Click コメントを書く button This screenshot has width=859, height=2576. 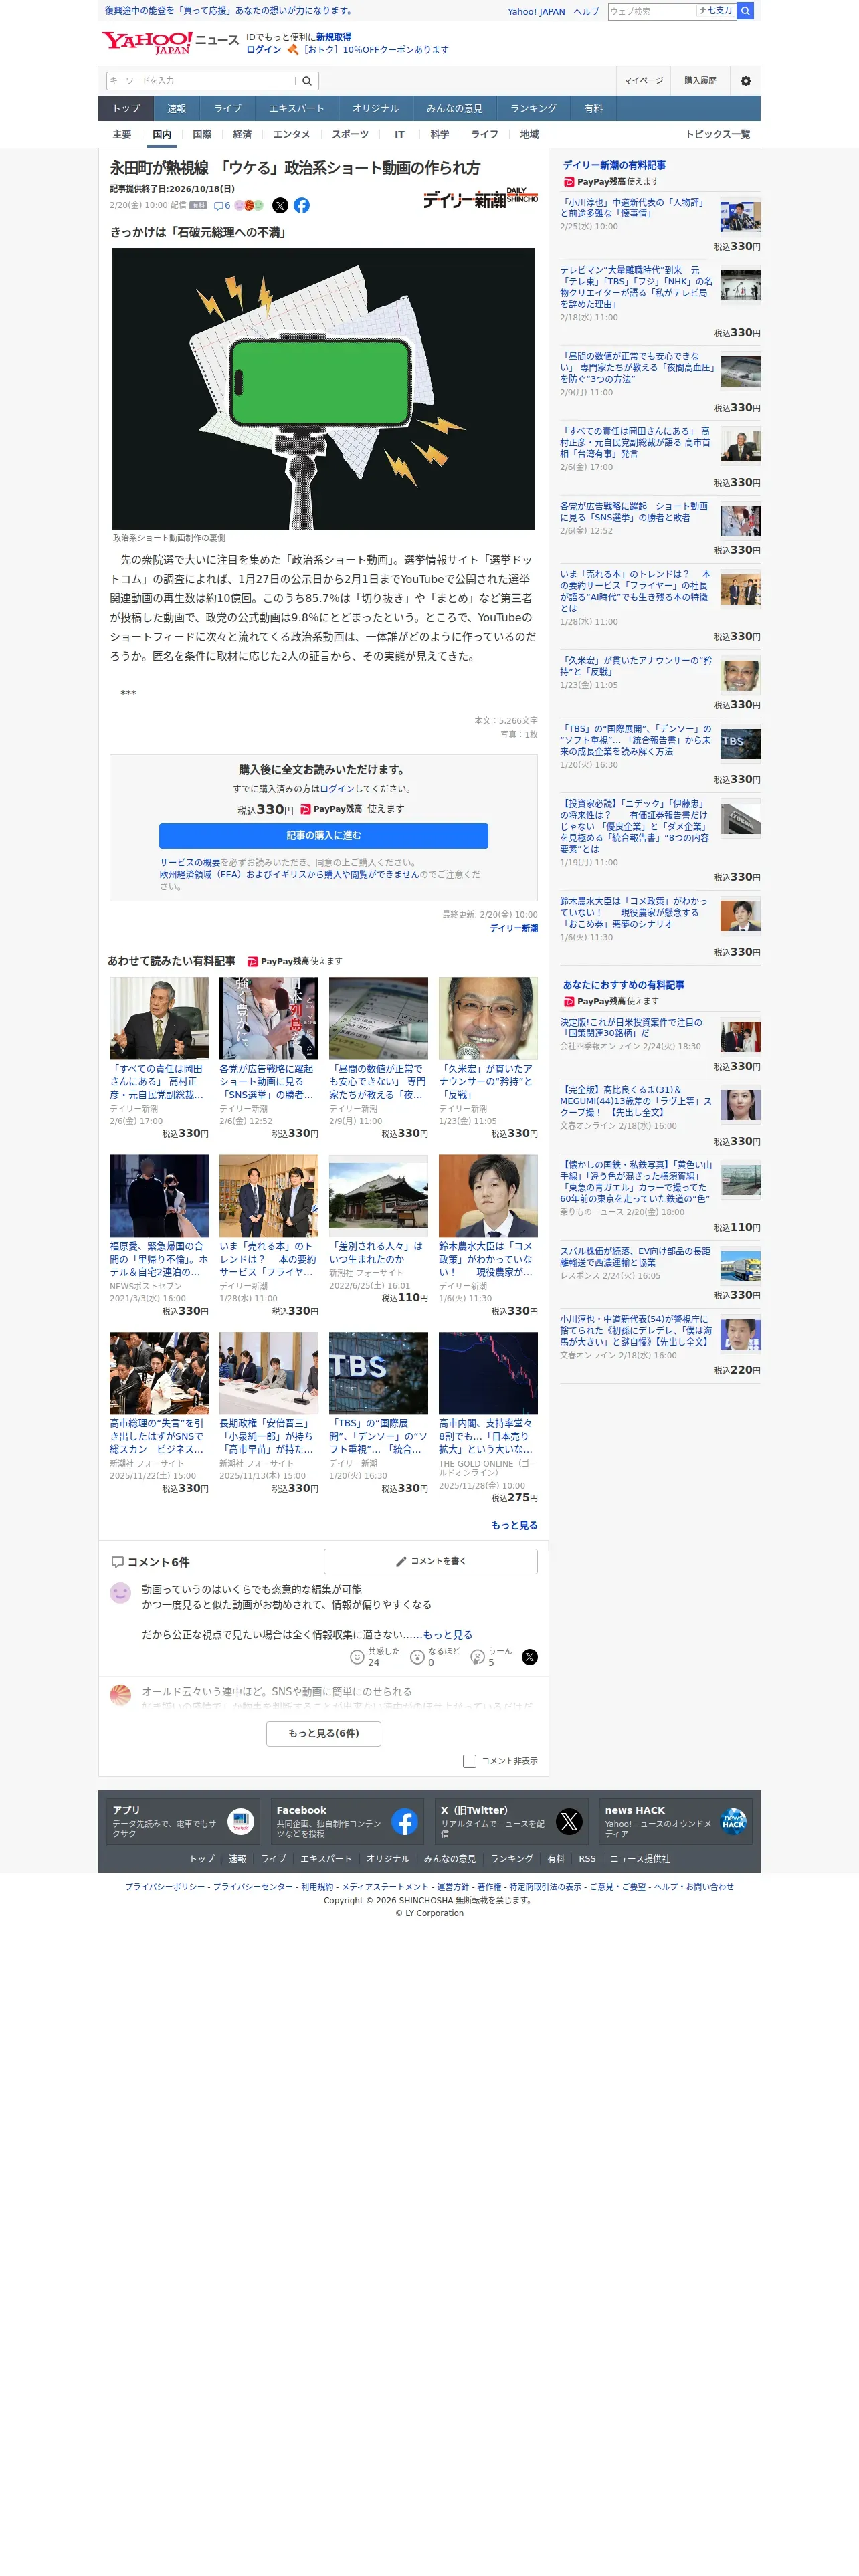tap(430, 1560)
